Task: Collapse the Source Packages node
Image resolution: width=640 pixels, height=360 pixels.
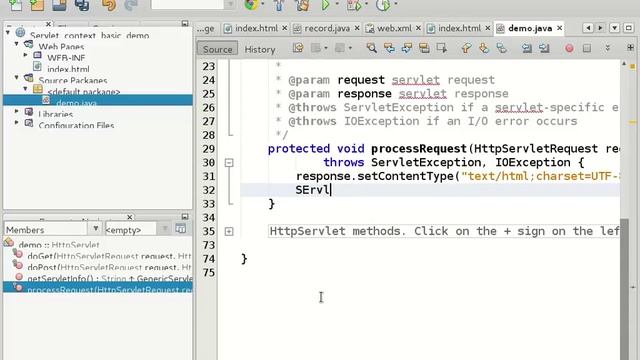Action: (x=16, y=77)
